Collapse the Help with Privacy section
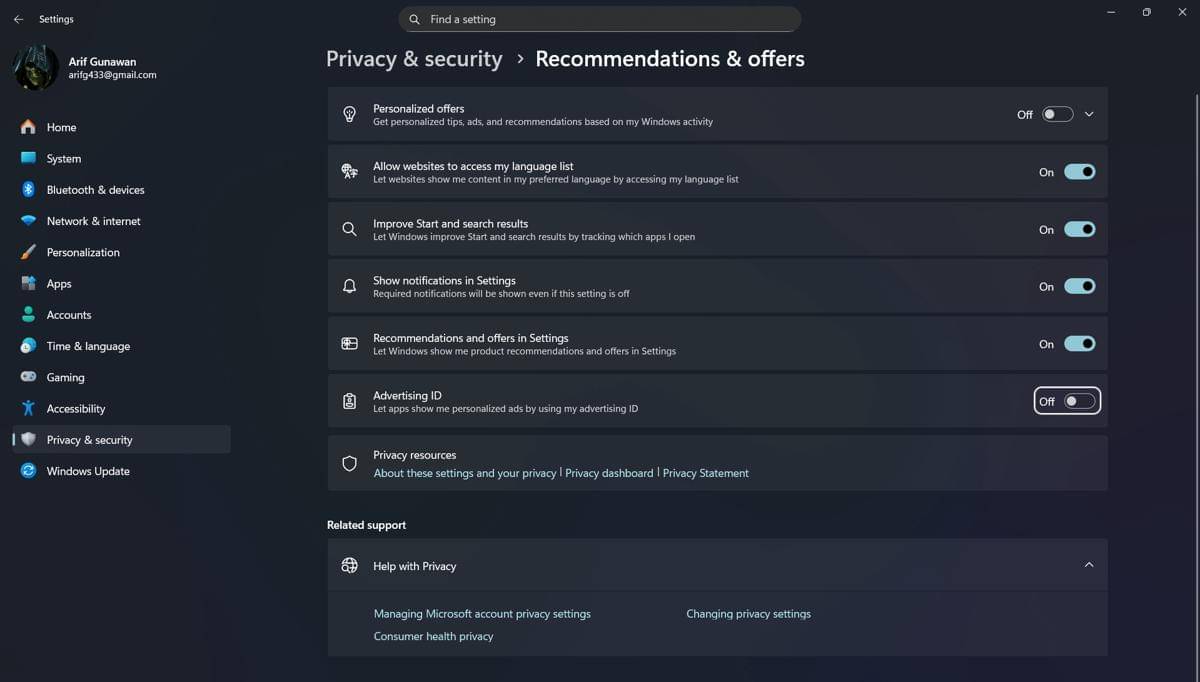 (1089, 565)
